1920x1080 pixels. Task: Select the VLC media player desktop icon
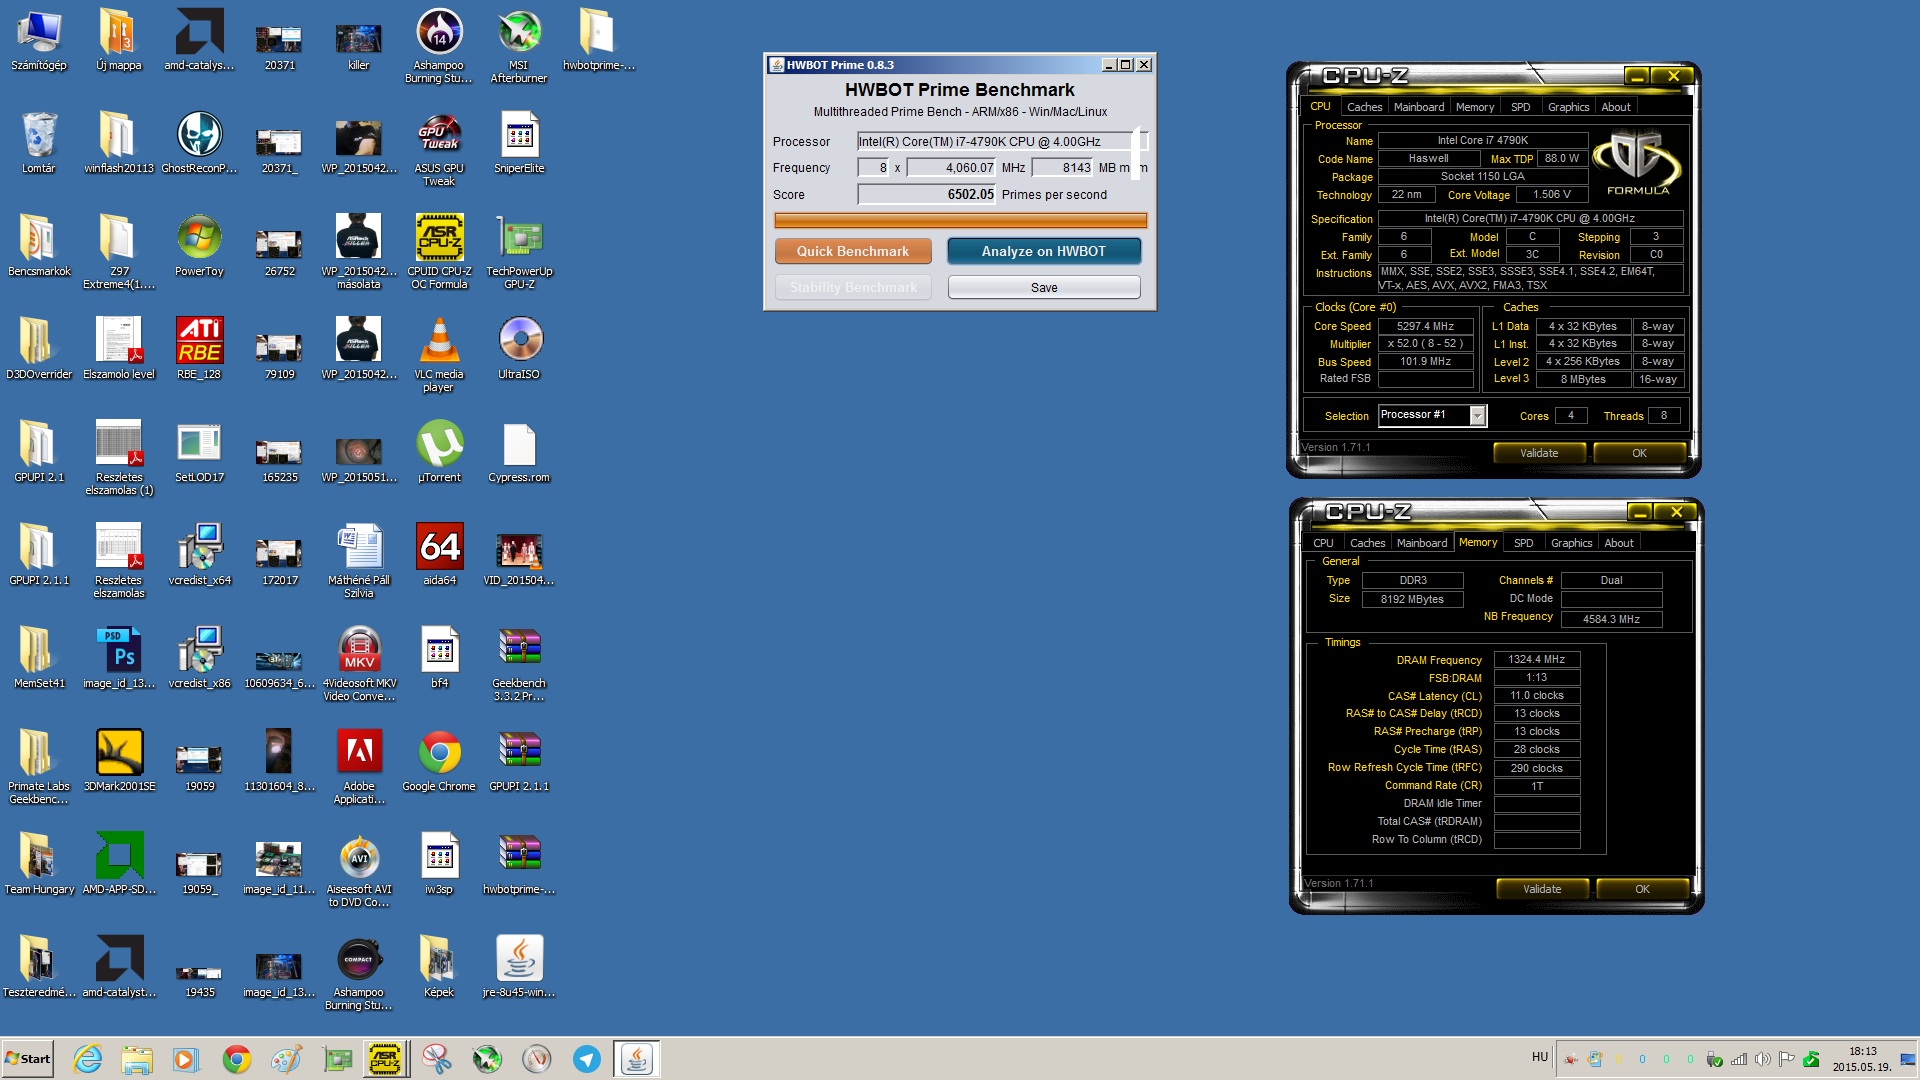click(x=439, y=355)
